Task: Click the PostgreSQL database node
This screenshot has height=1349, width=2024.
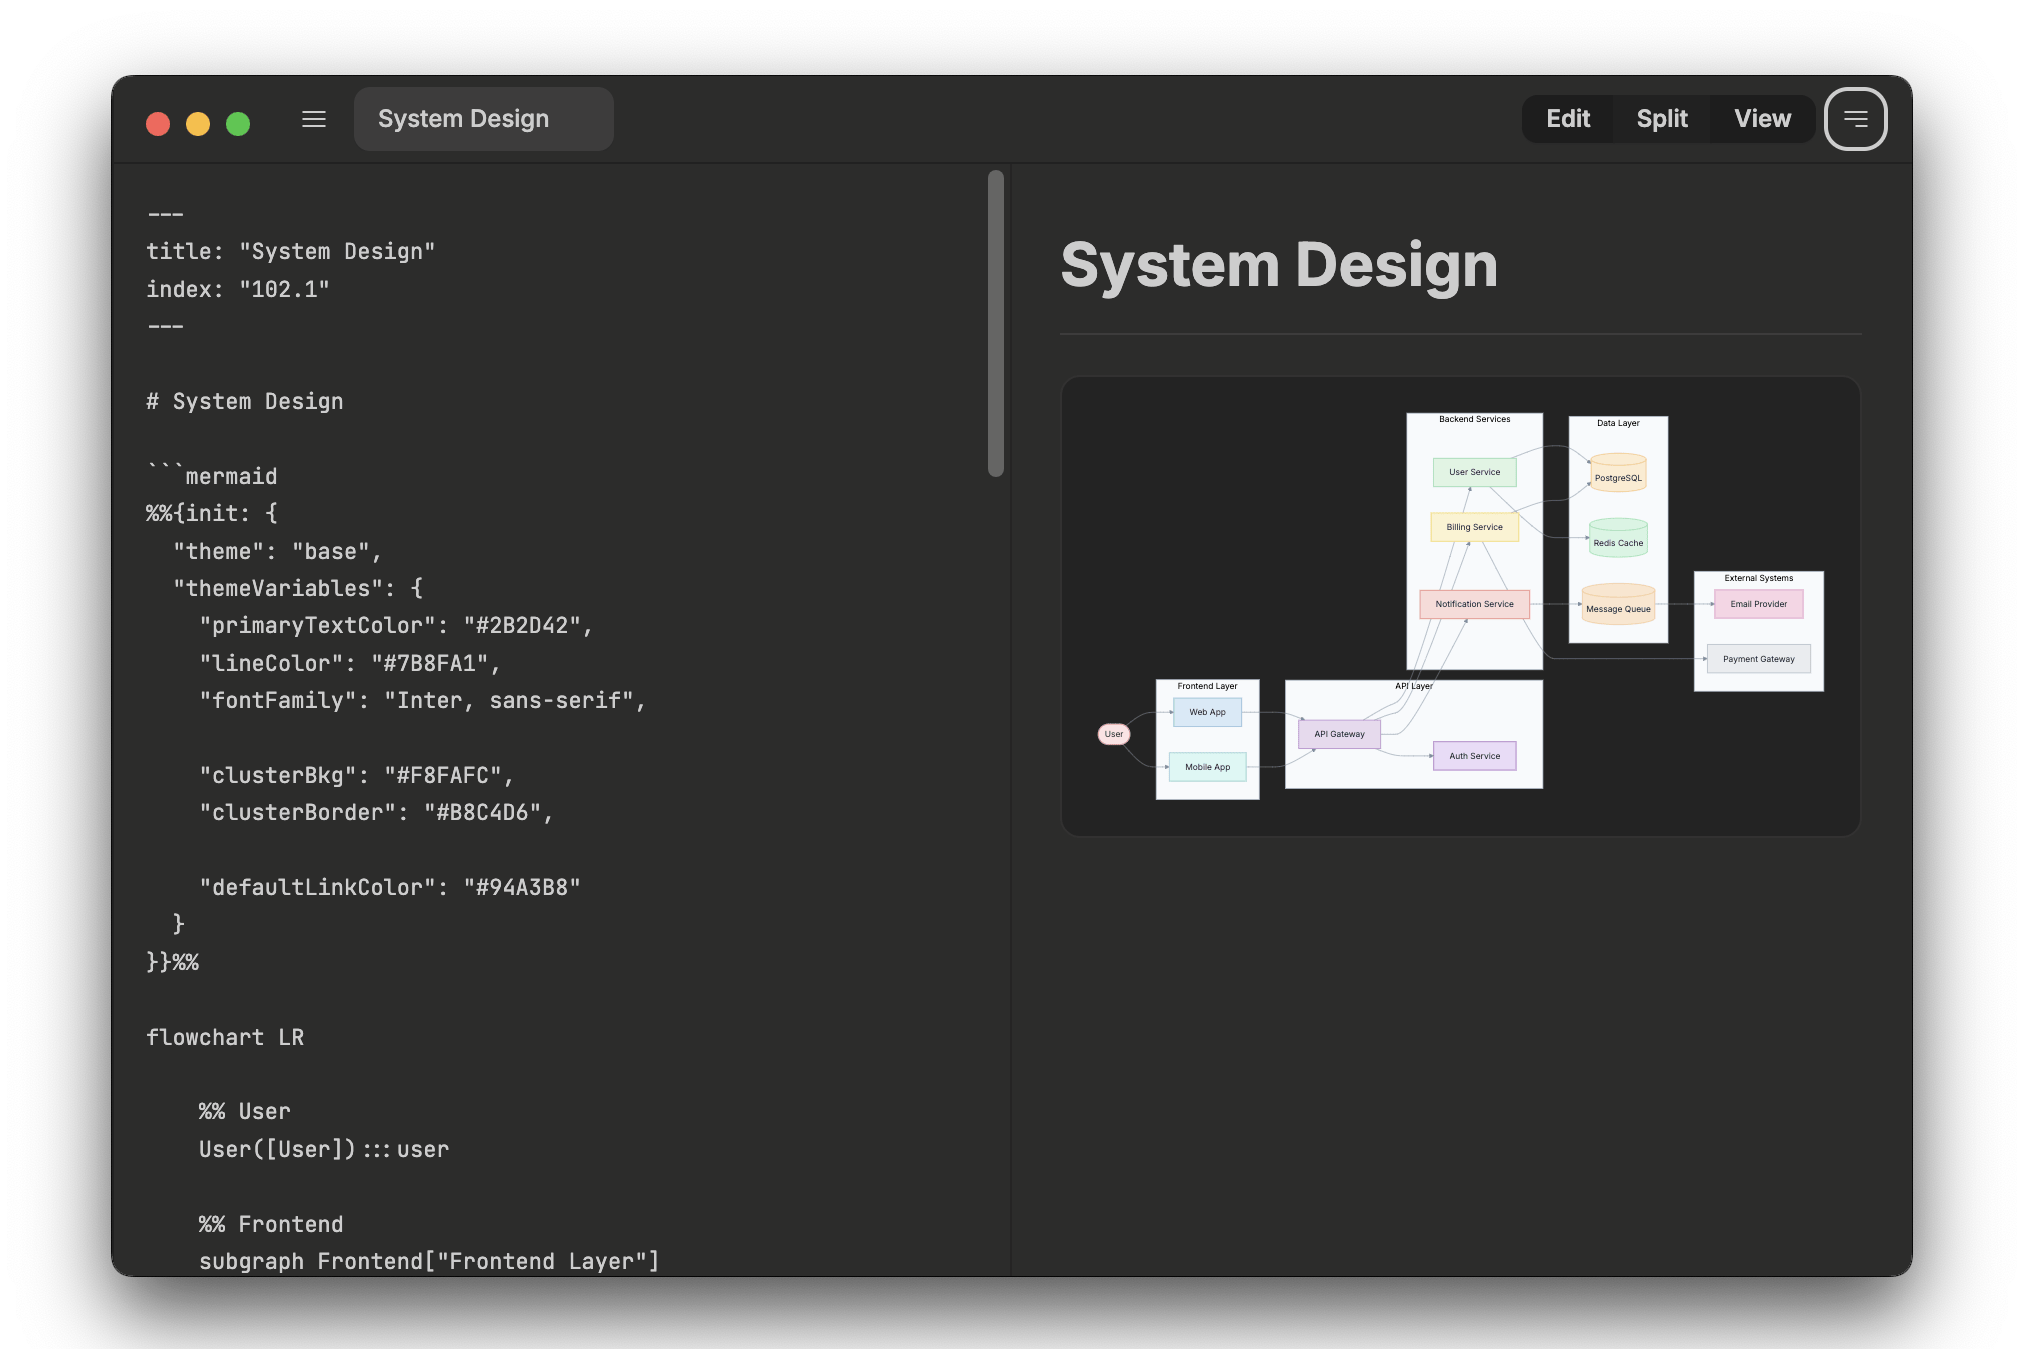Action: [x=1618, y=474]
